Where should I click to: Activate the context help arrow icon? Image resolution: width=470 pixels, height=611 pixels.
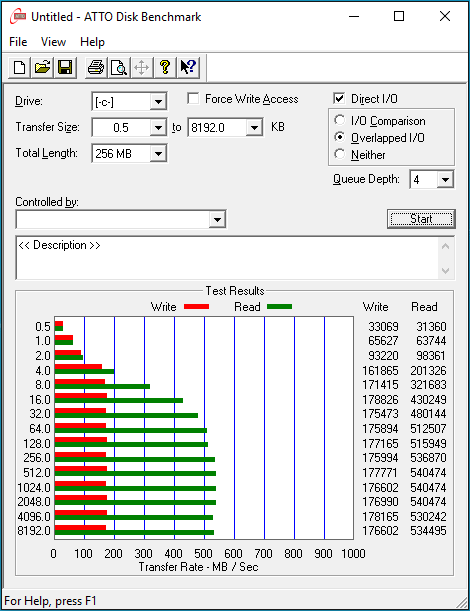pyautogui.click(x=188, y=67)
